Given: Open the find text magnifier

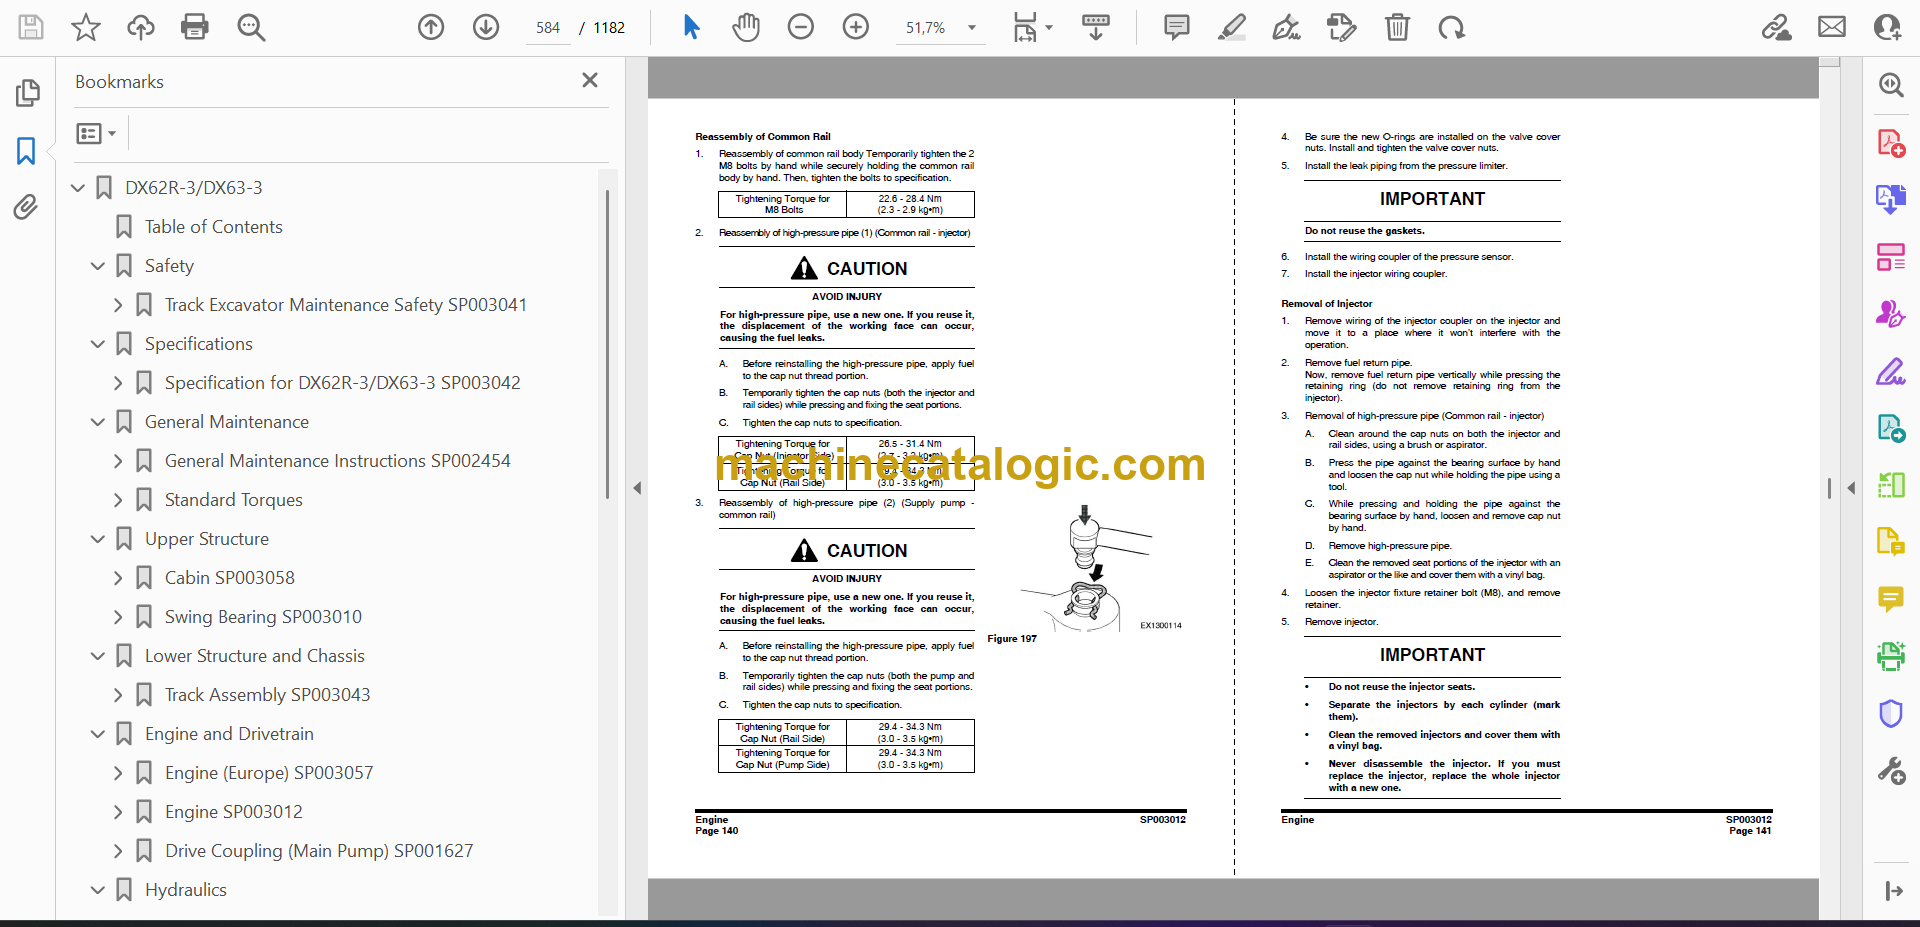Looking at the screenshot, I should [251, 27].
